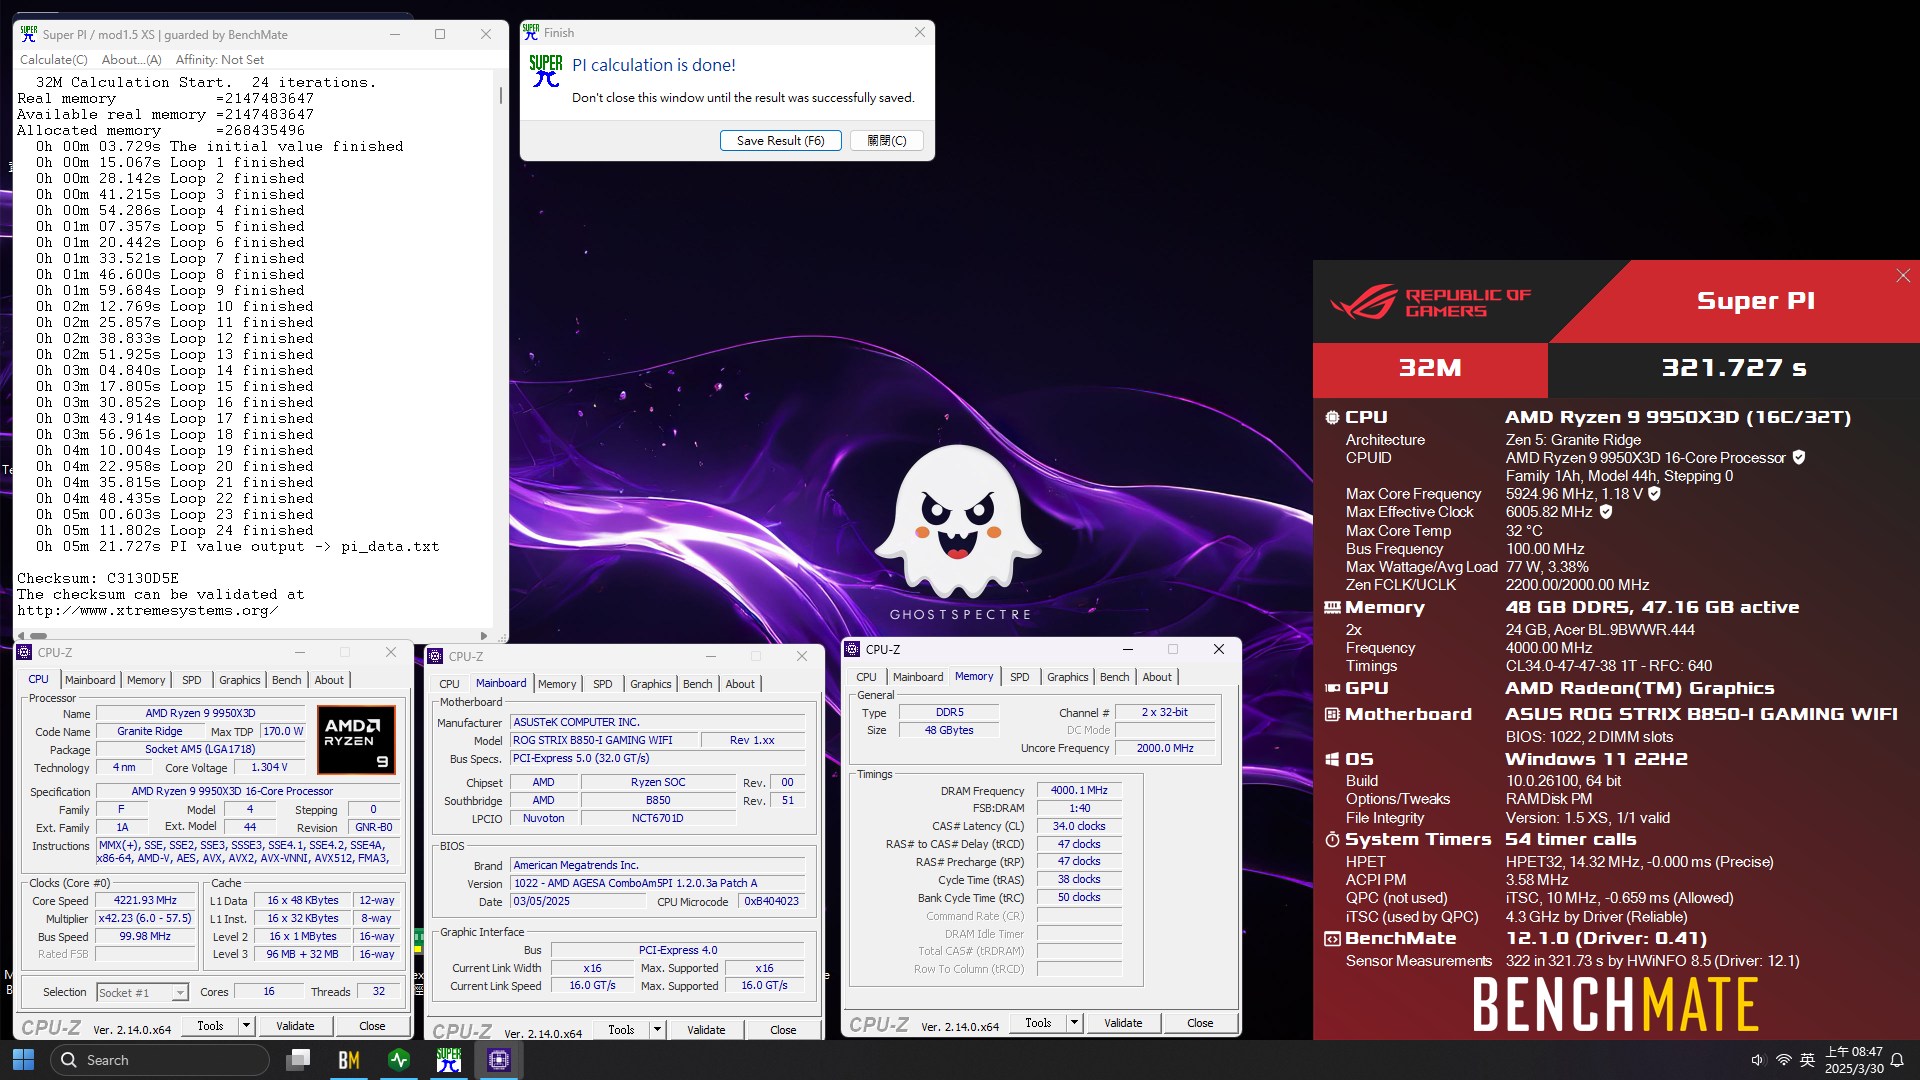
Task: Click the volume tray icon
Action: [1758, 1060]
